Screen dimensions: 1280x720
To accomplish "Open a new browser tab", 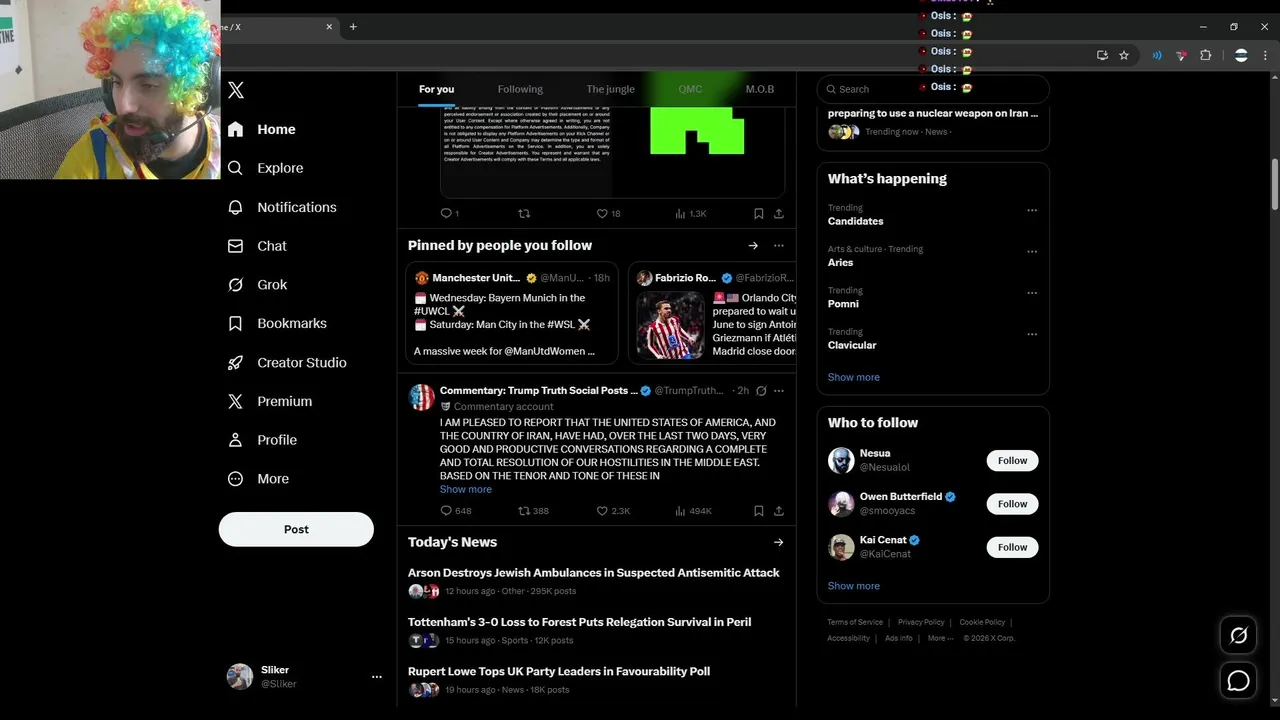I will click(x=352, y=27).
